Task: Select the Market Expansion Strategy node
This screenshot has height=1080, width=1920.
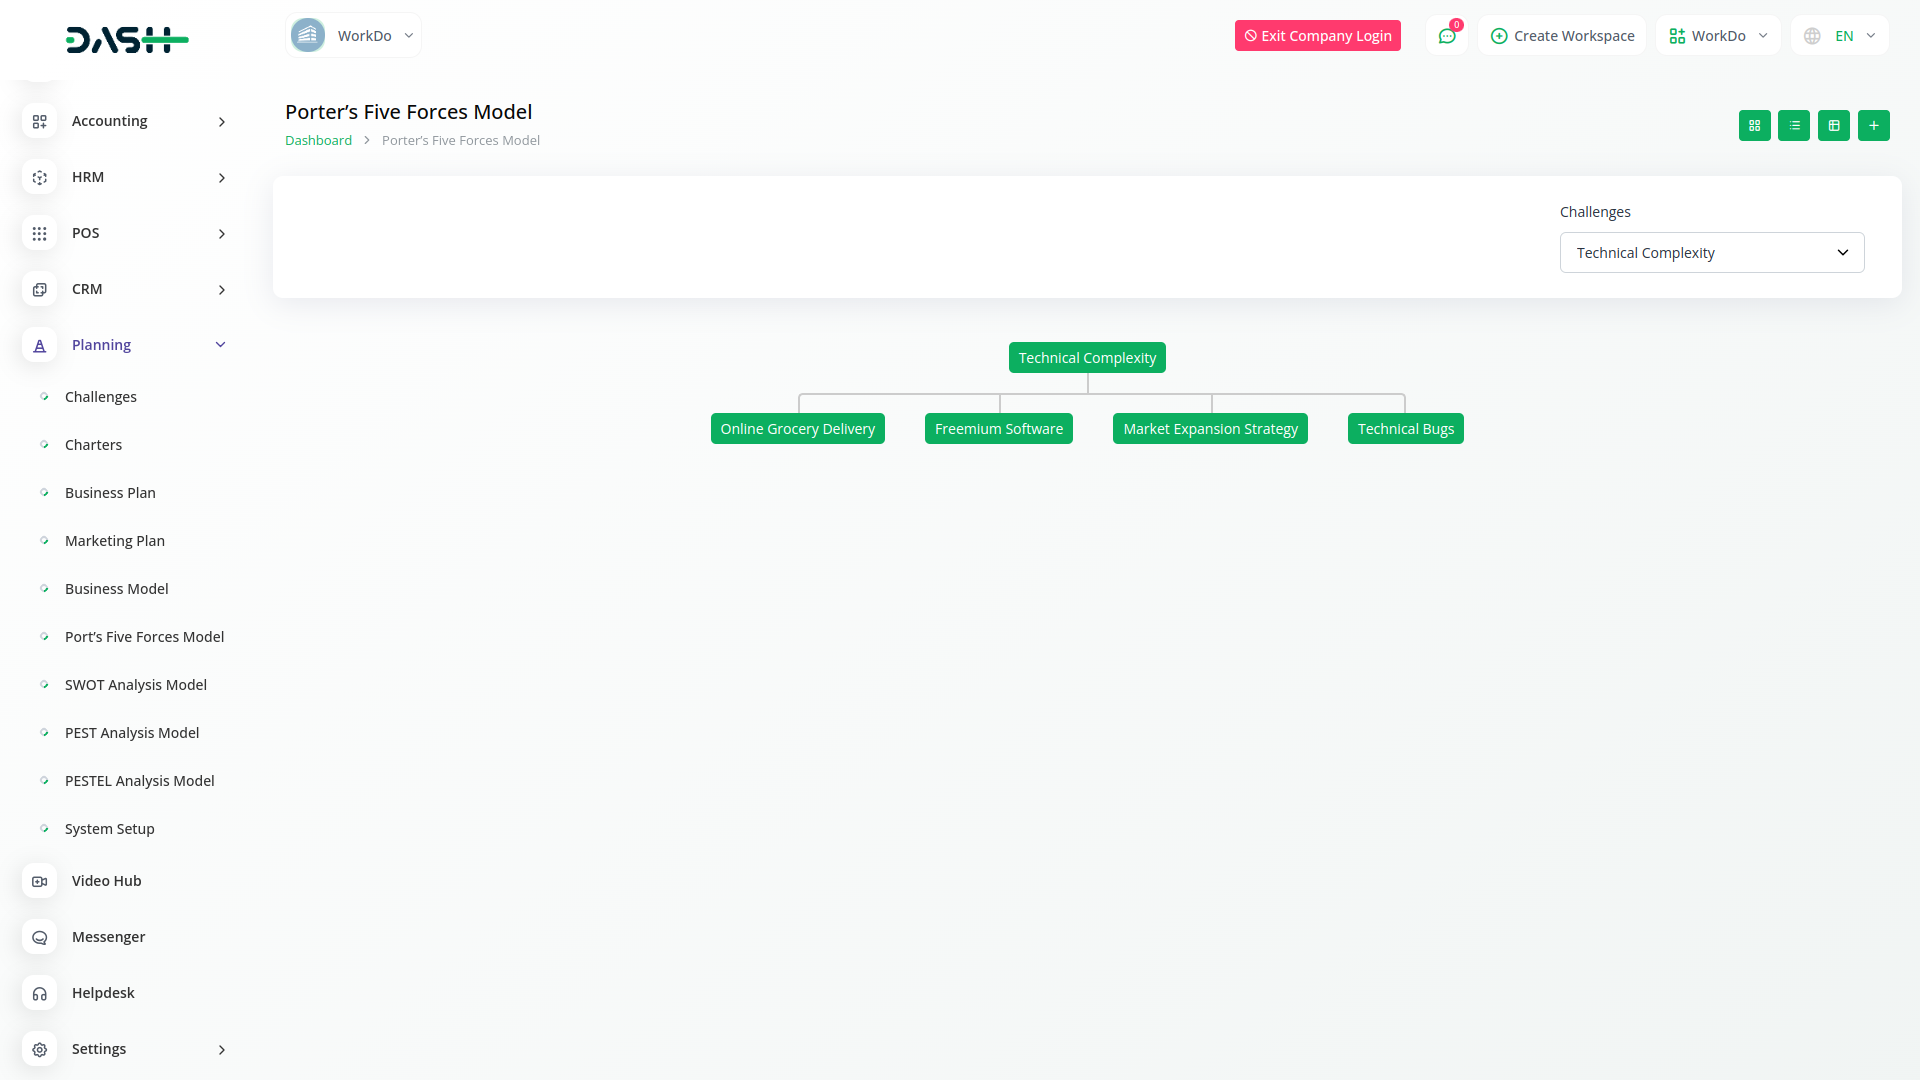Action: (x=1210, y=429)
